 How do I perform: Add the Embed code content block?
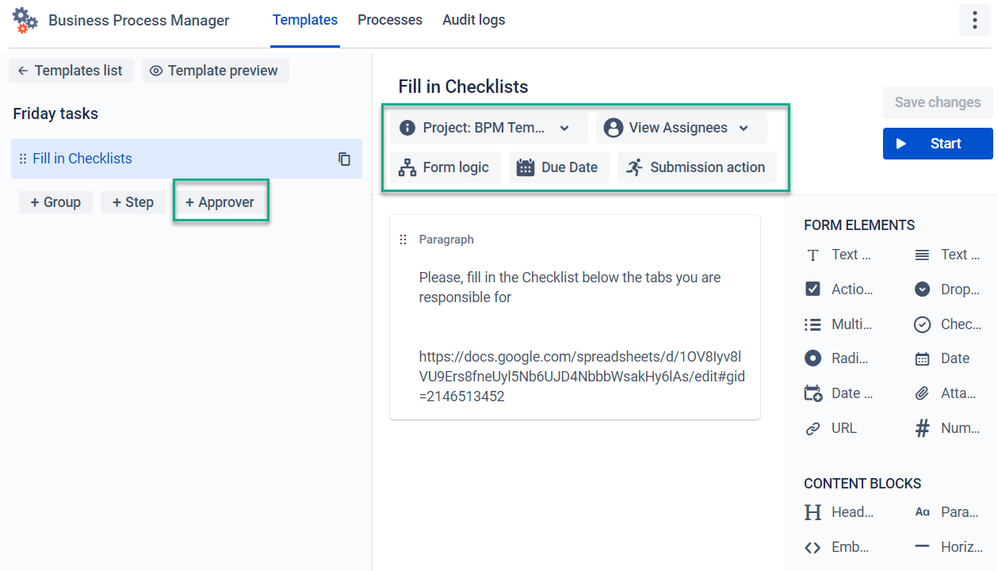838,547
